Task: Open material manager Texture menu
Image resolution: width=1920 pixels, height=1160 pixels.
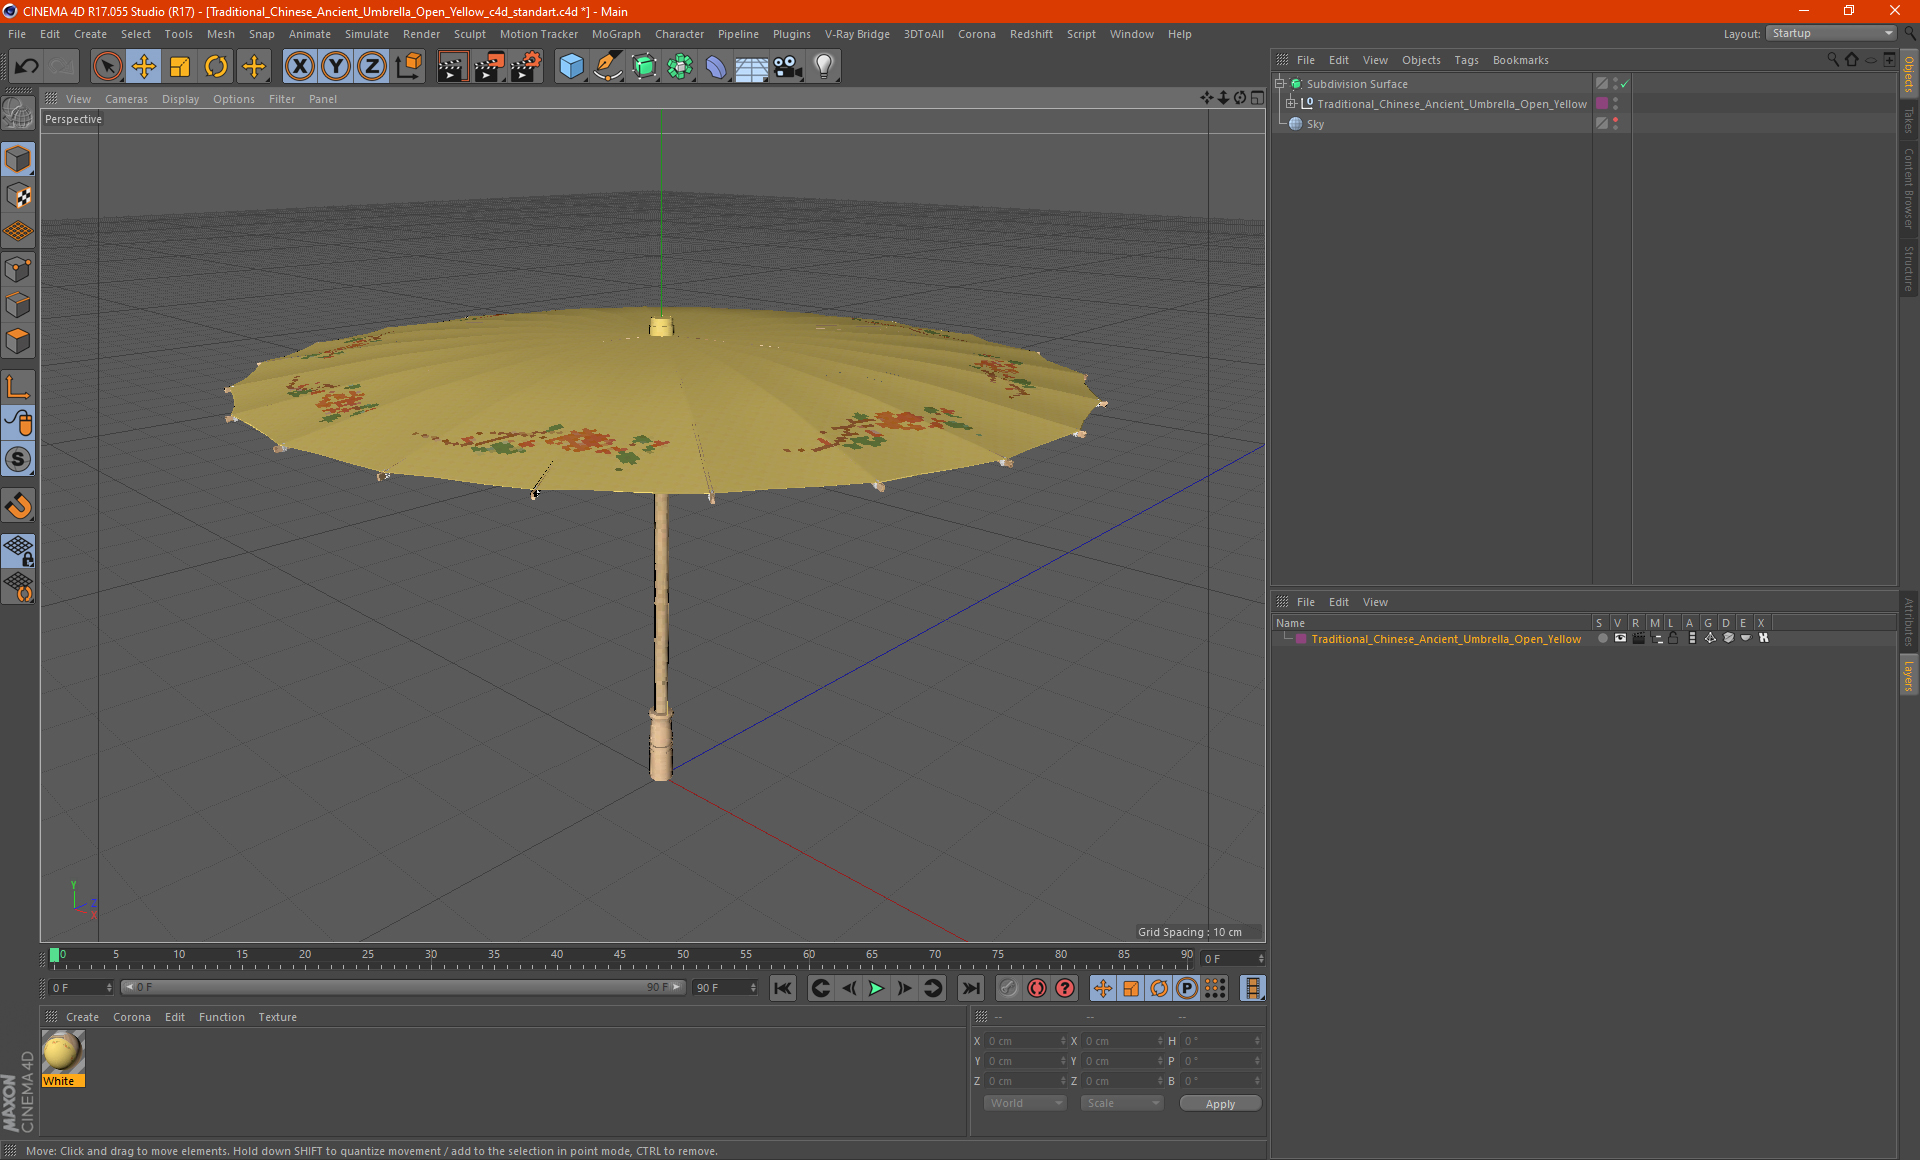Action: tap(277, 1017)
